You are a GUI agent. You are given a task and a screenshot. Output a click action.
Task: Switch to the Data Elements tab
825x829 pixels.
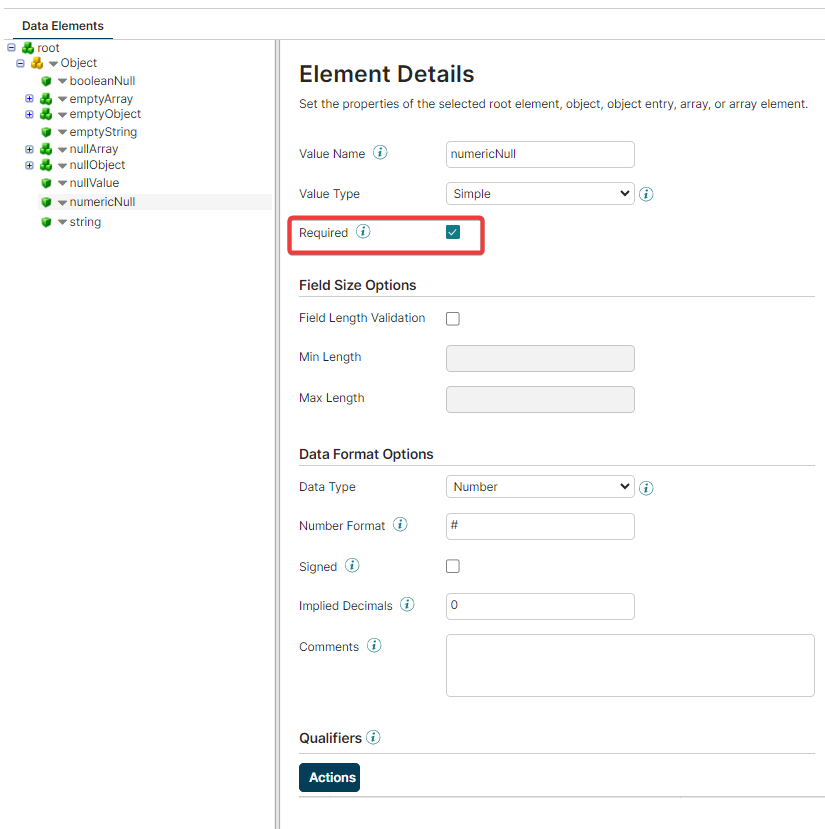point(61,25)
